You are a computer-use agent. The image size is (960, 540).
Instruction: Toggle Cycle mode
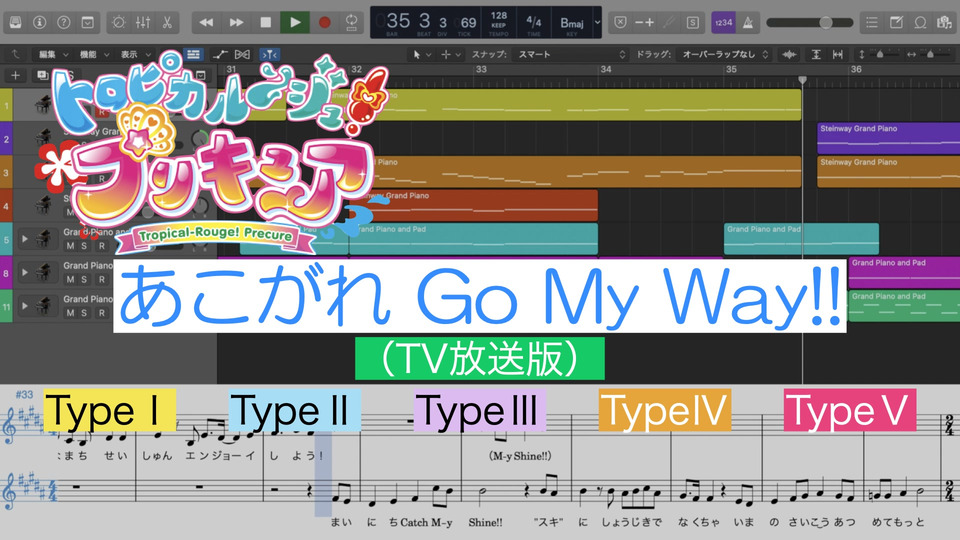[x=351, y=23]
